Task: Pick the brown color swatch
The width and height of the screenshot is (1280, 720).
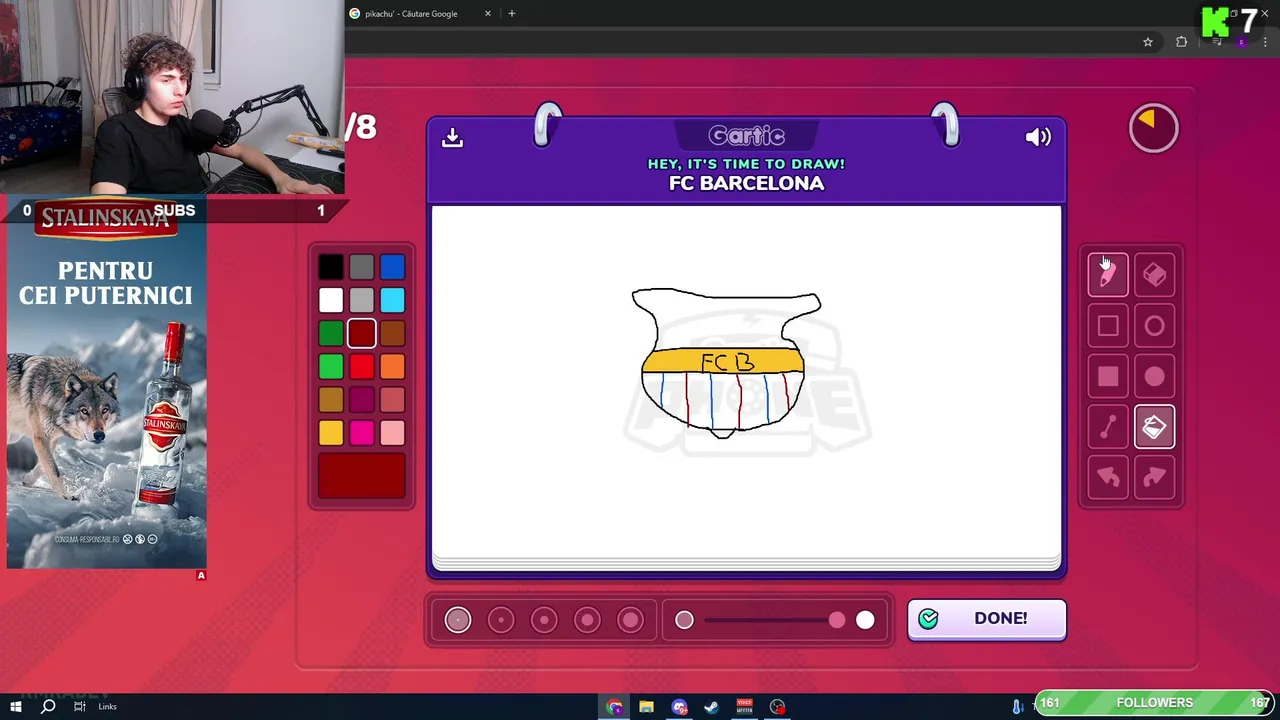Action: point(393,333)
